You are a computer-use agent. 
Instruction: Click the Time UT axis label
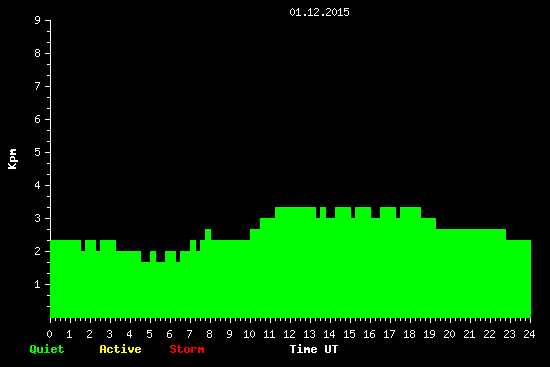(314, 349)
